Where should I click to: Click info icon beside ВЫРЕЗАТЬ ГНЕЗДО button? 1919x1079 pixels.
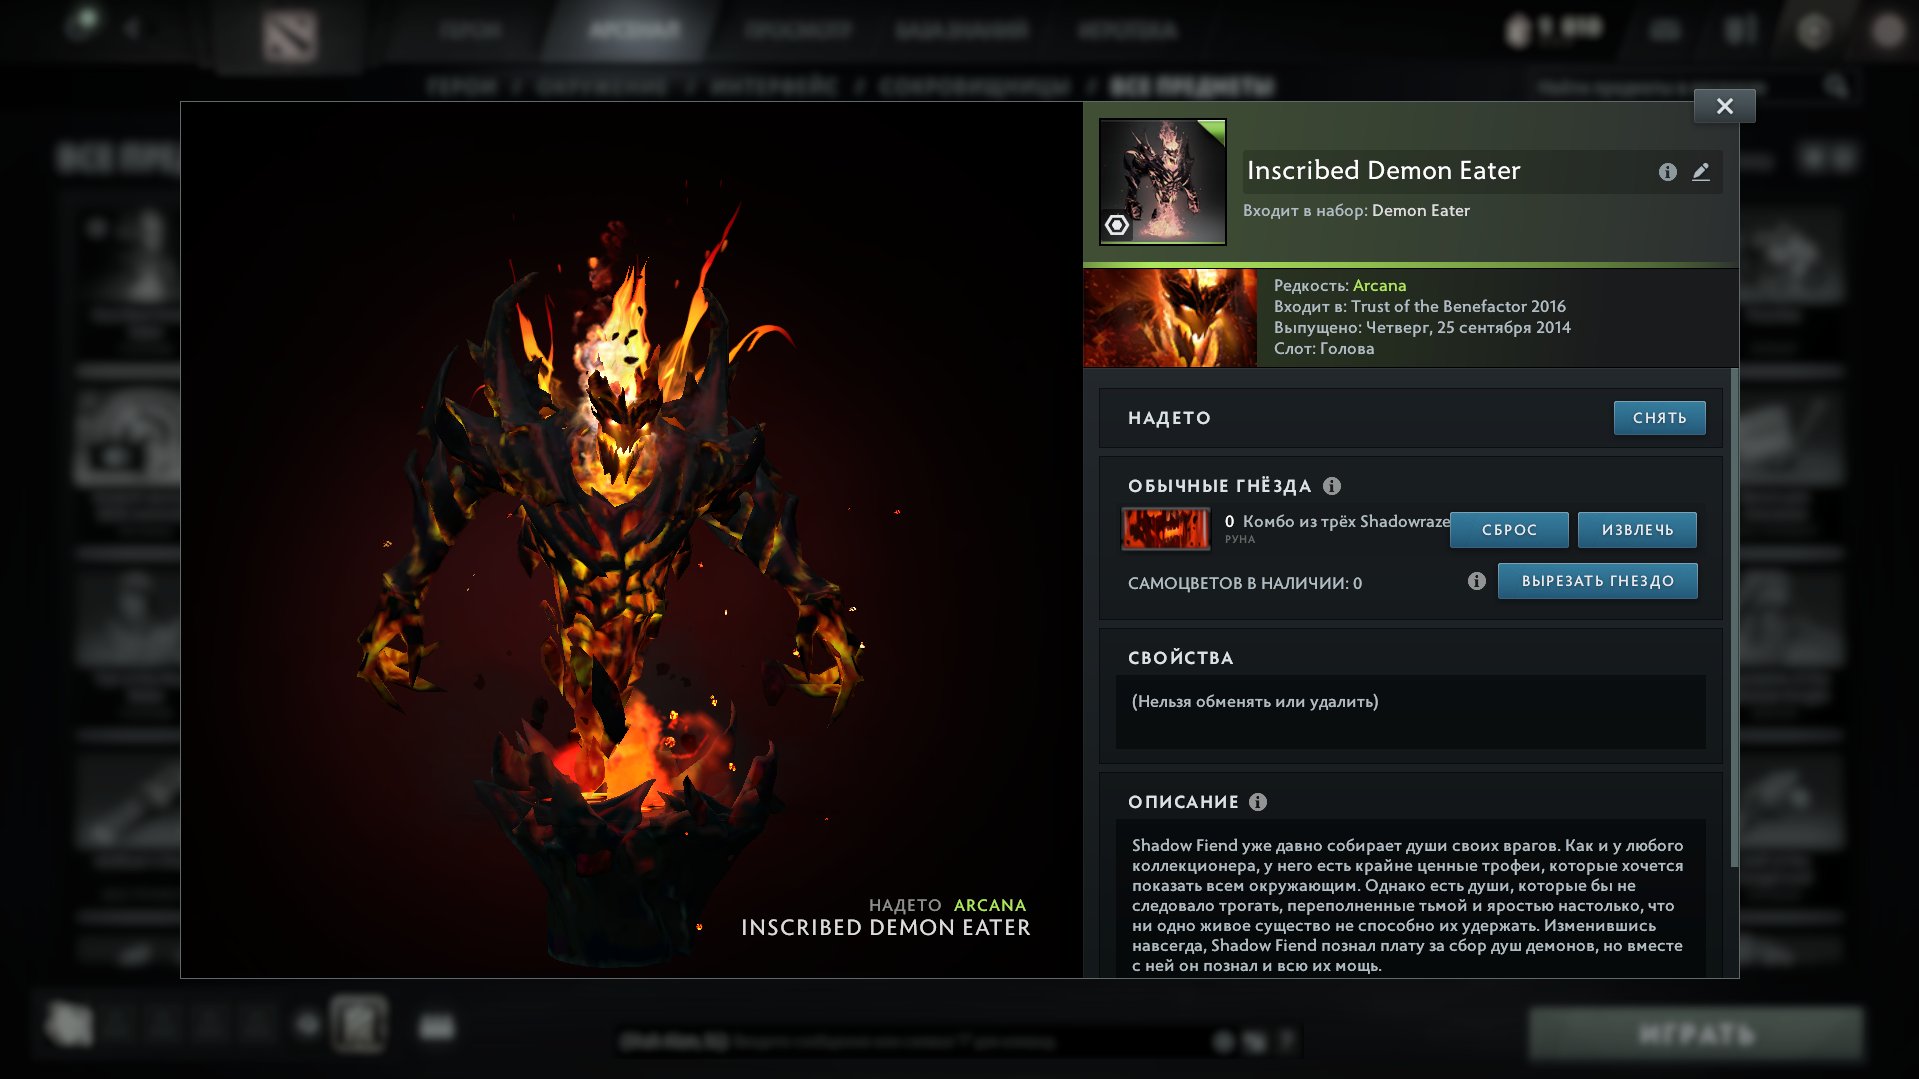click(x=1476, y=581)
